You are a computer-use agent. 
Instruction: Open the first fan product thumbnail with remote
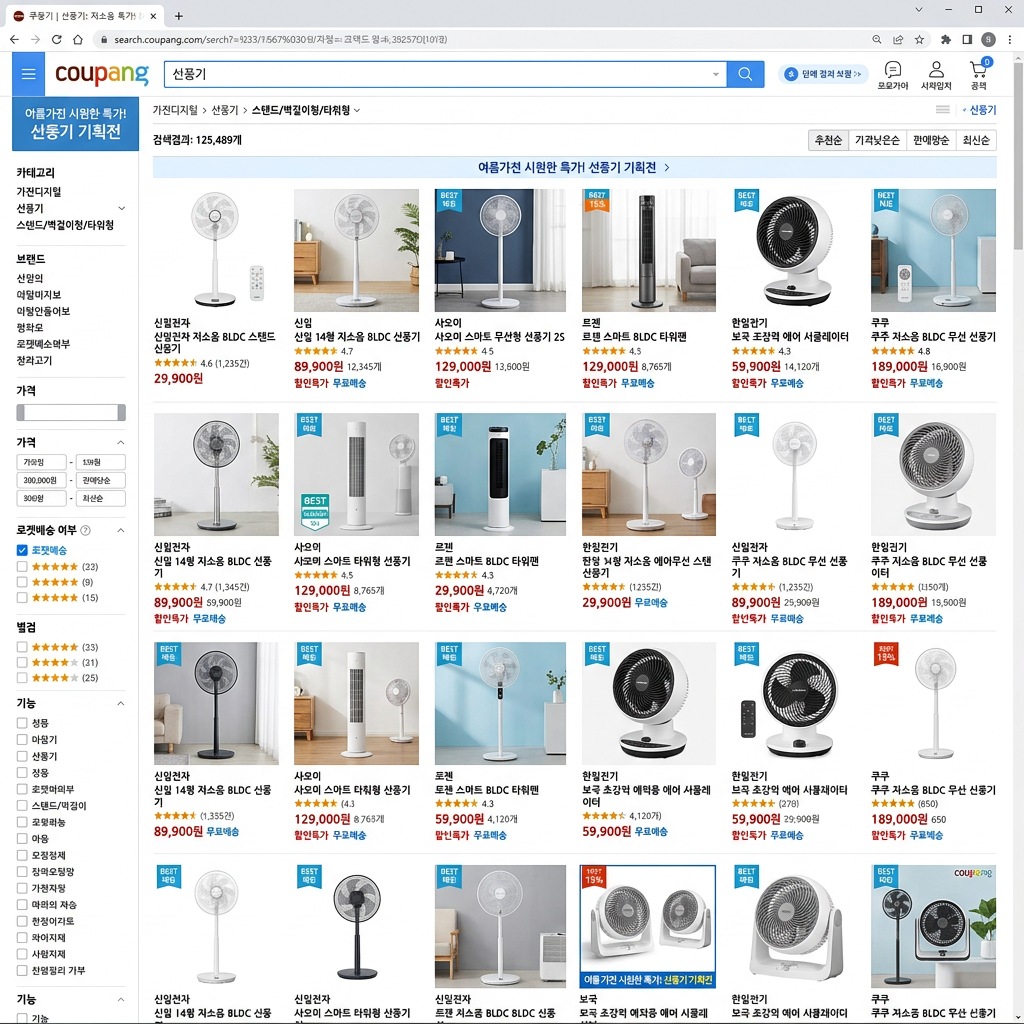[x=216, y=250]
